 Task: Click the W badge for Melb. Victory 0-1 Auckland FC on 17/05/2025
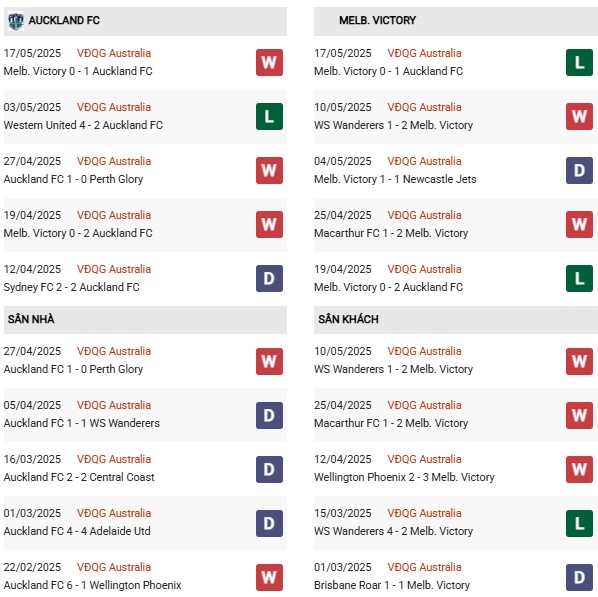pos(269,63)
